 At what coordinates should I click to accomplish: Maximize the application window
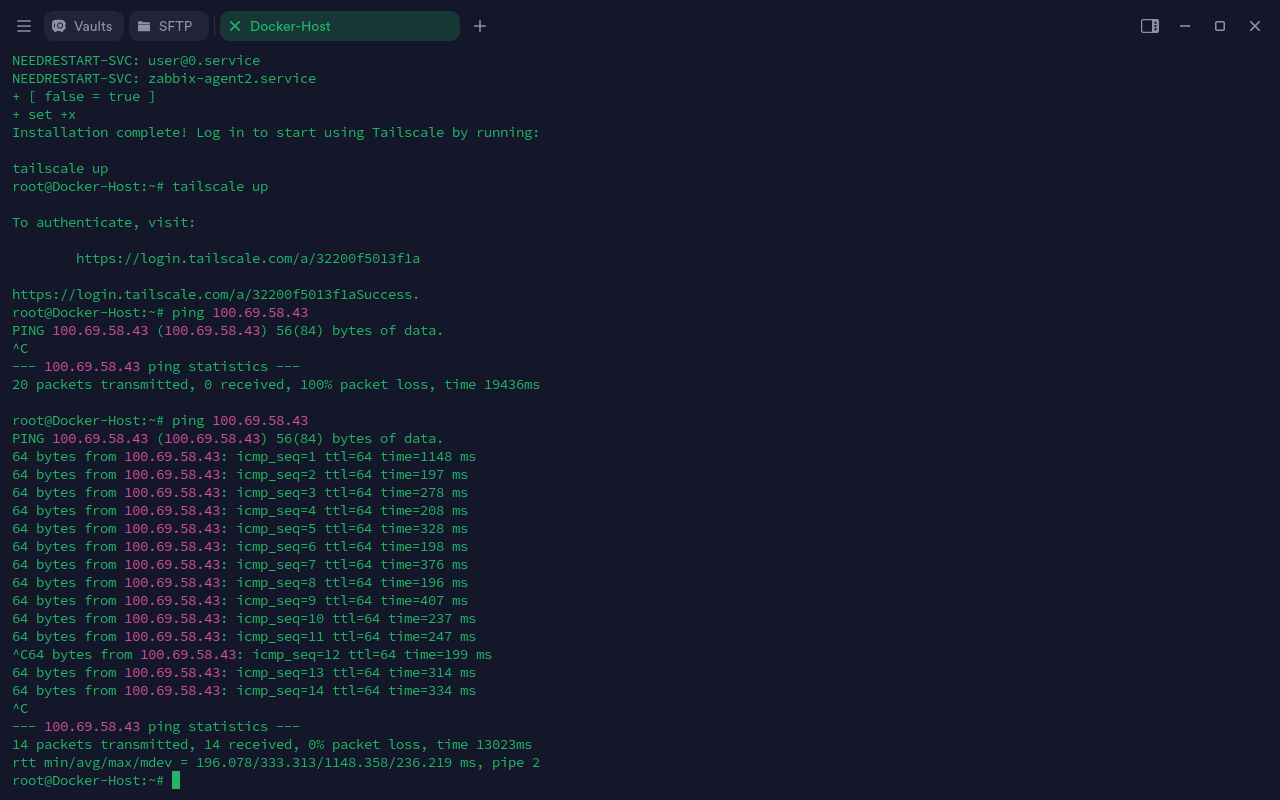point(1220,26)
